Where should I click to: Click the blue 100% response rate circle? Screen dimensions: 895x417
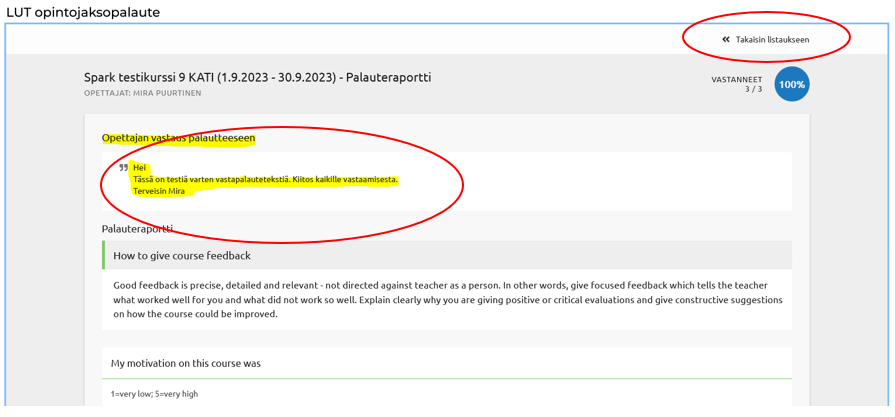coord(791,85)
